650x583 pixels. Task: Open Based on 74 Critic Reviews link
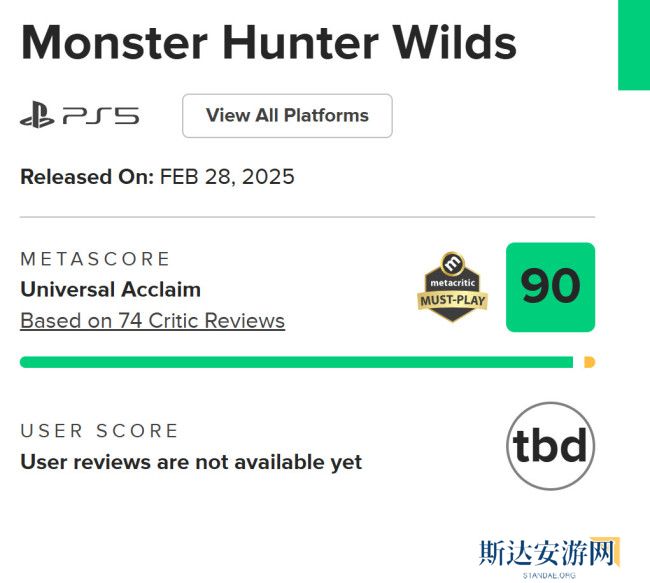tap(152, 321)
